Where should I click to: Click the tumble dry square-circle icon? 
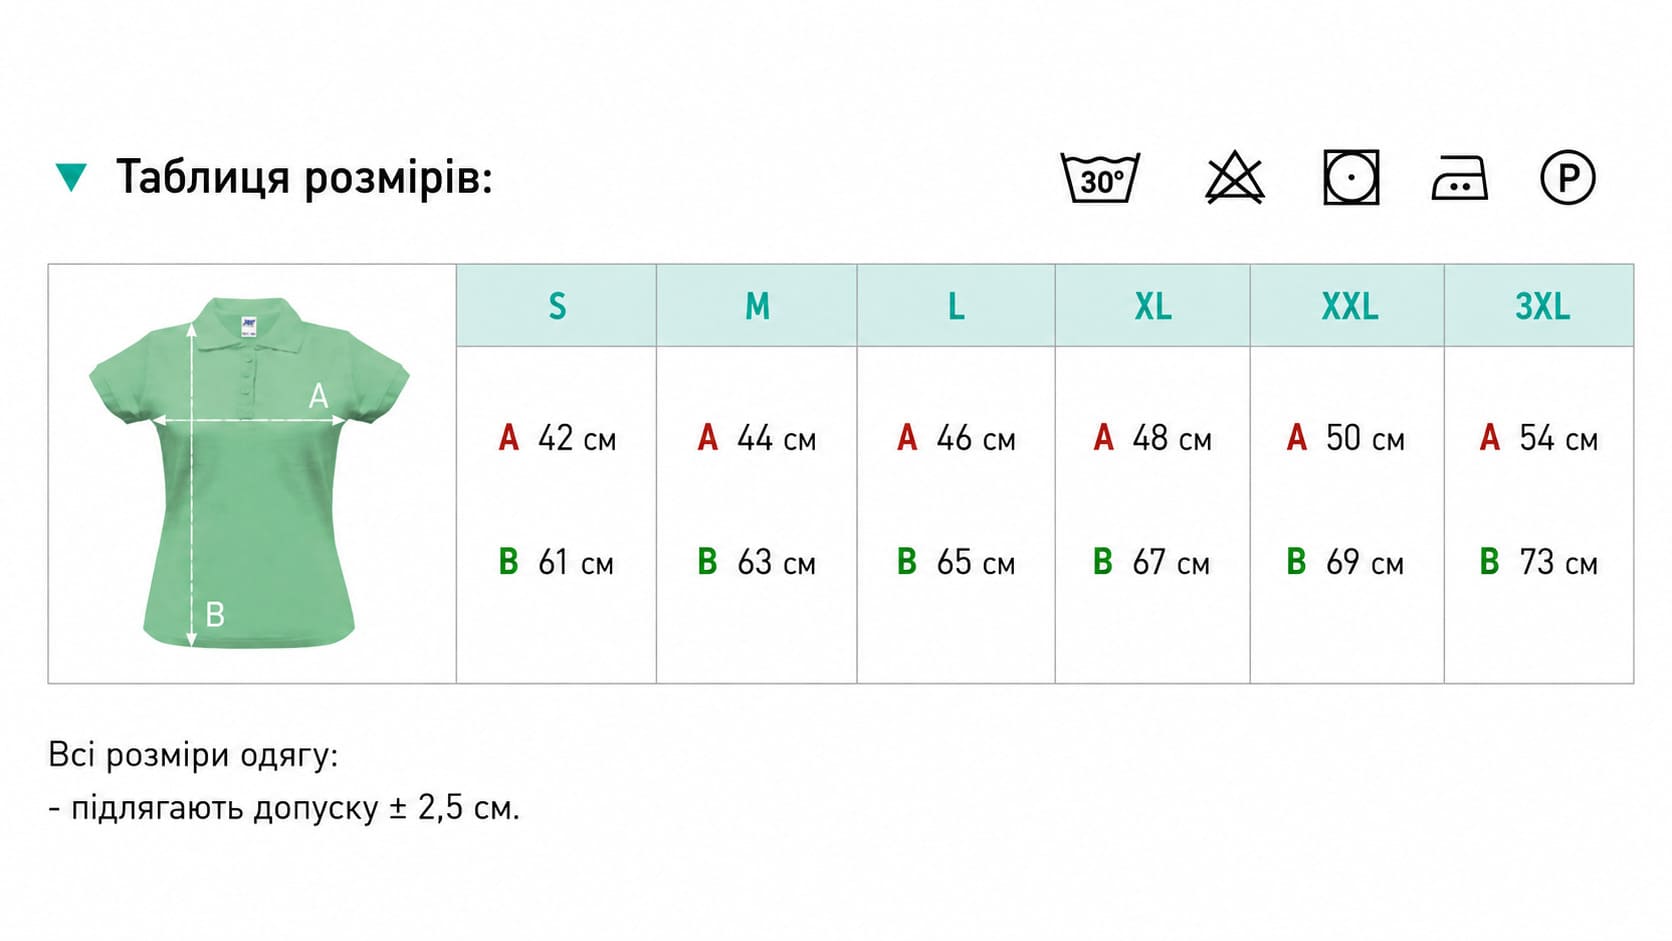[x=1351, y=178]
